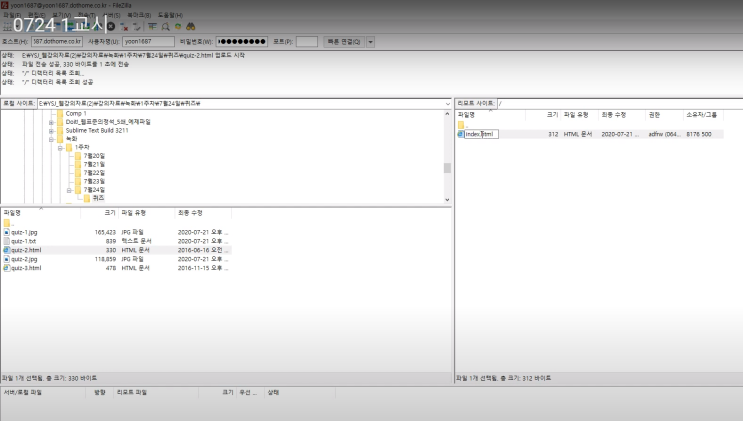Click the disconnect from server toolbar icon
743x421 pixels.
124,27
